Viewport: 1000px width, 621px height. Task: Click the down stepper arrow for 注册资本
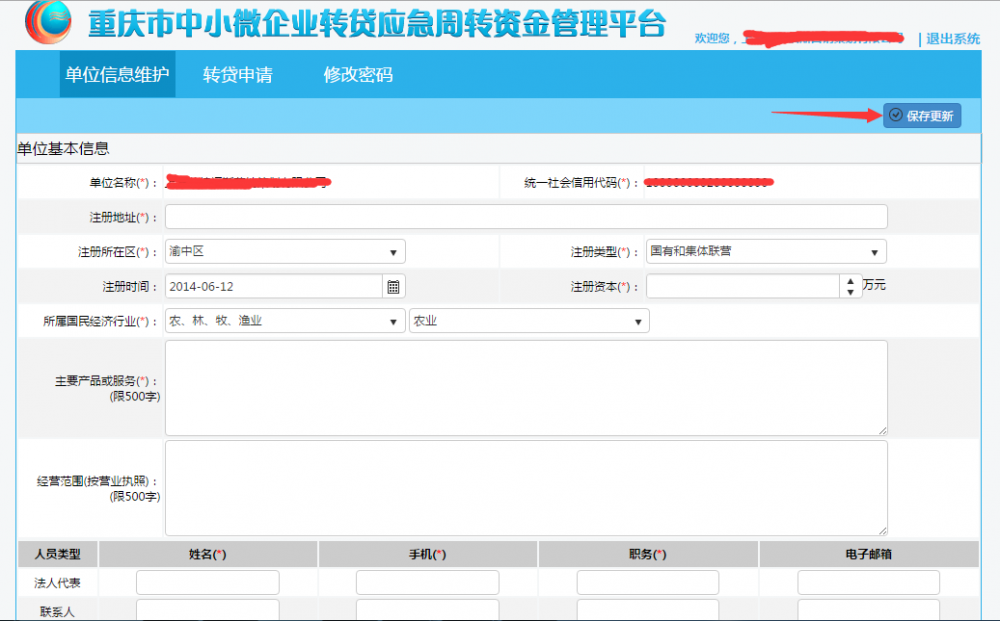849,291
